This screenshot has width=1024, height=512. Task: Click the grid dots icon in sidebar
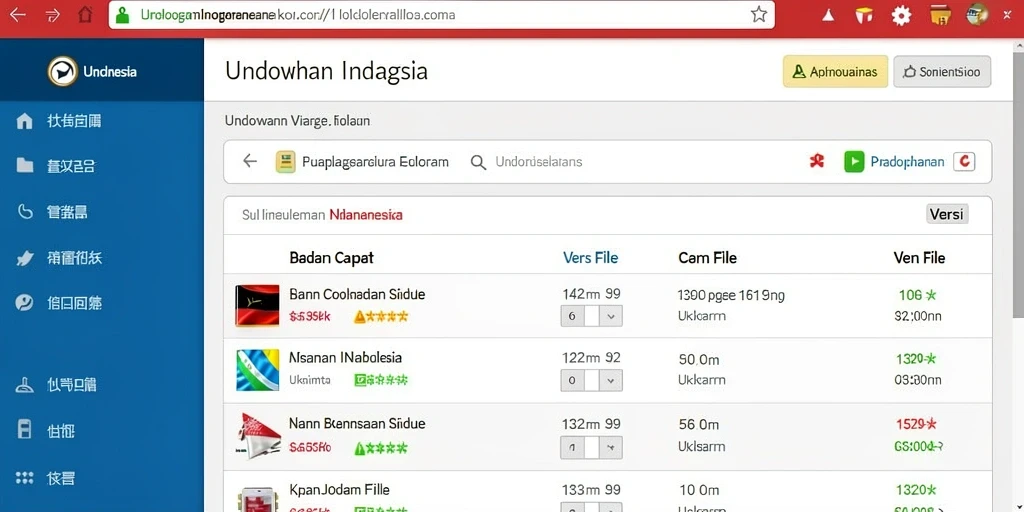[x=24, y=478]
